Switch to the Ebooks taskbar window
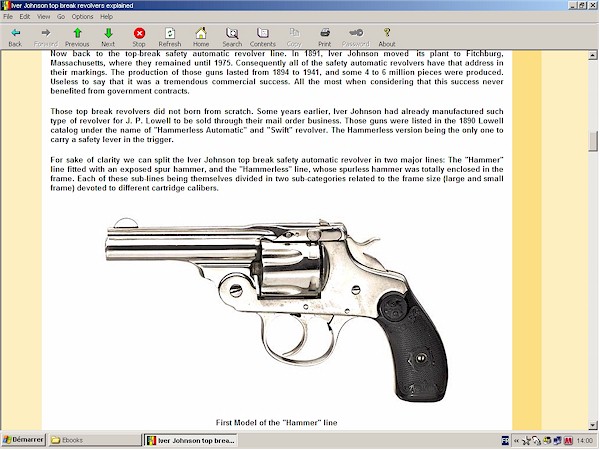 95,440
